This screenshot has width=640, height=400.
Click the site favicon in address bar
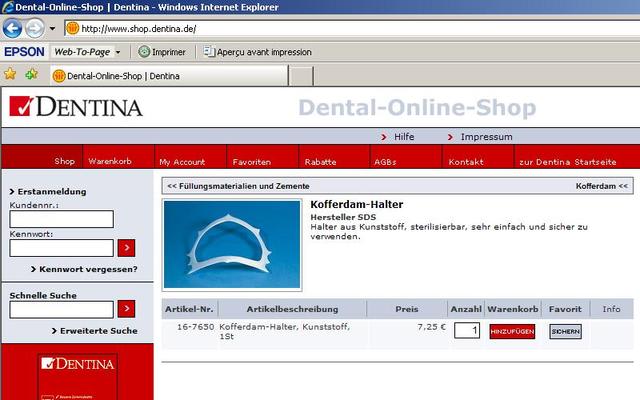tap(73, 28)
